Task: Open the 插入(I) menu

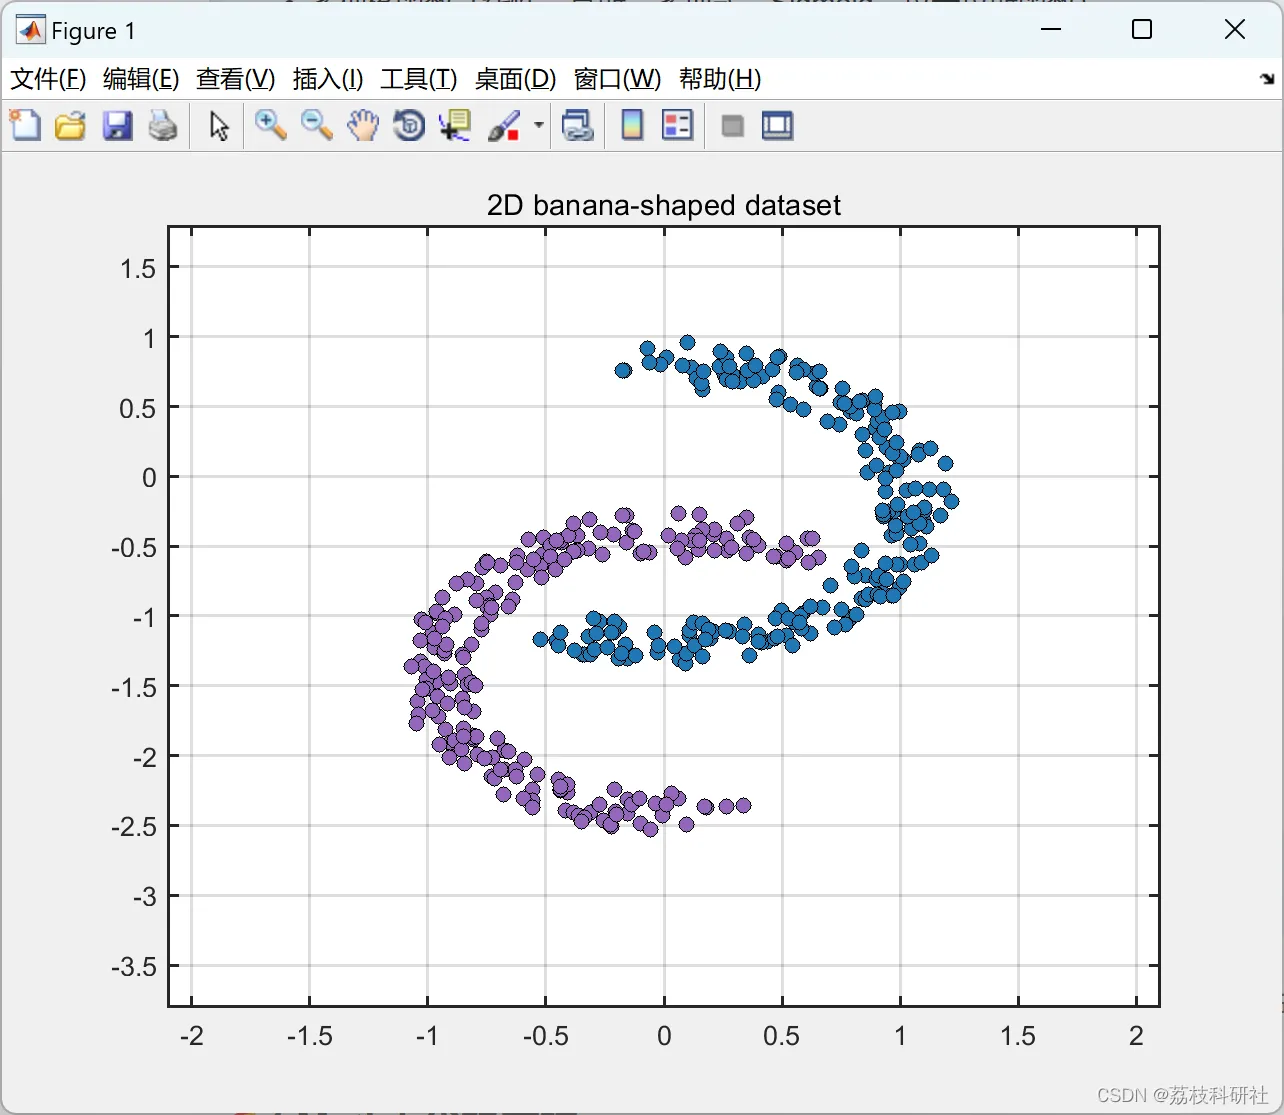Action: (x=328, y=79)
